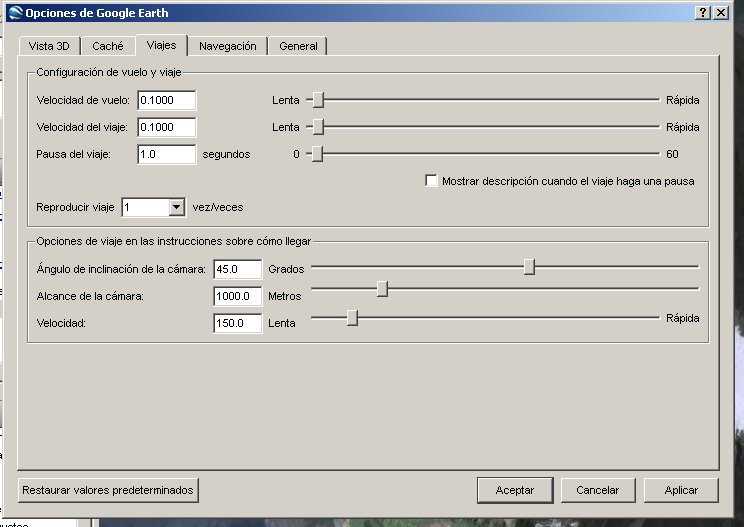Click the Cancelar button
The width and height of the screenshot is (744, 527).
[598, 490]
